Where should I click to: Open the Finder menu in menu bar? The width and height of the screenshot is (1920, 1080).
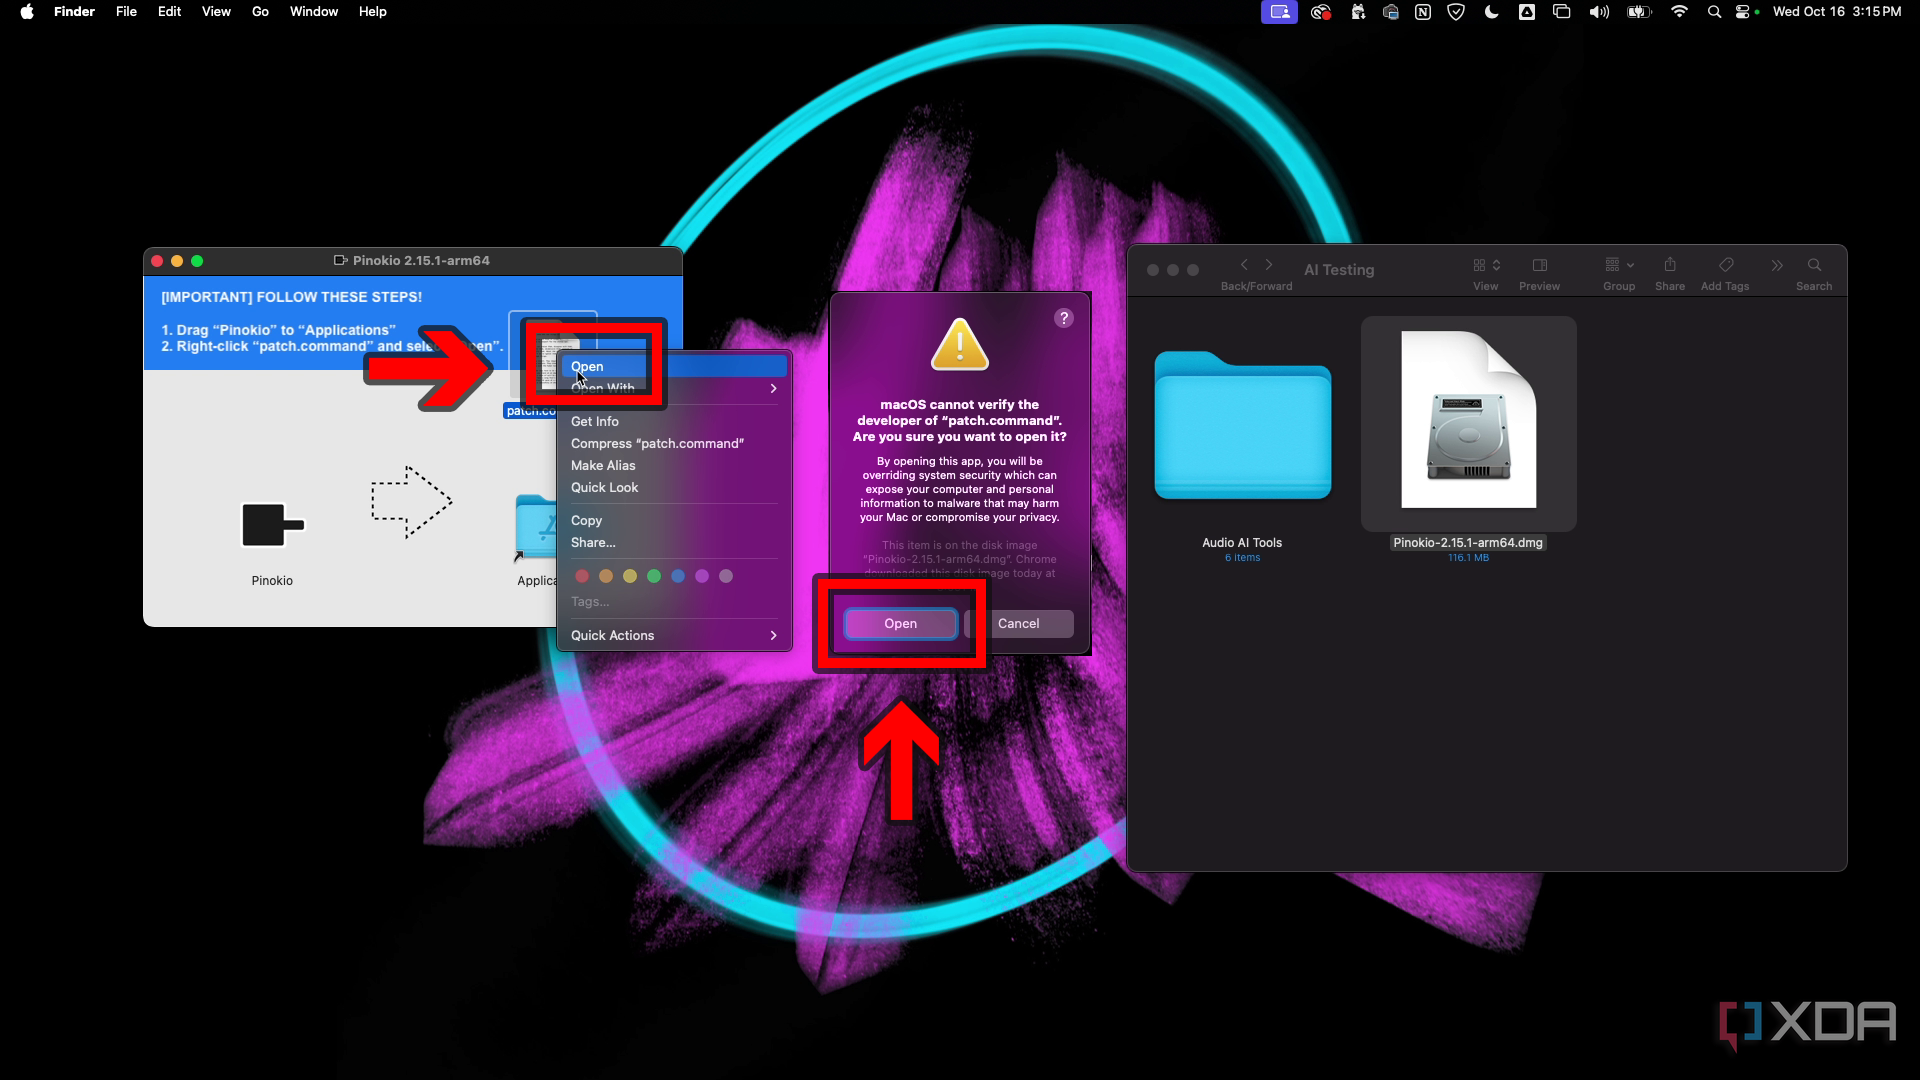point(74,12)
